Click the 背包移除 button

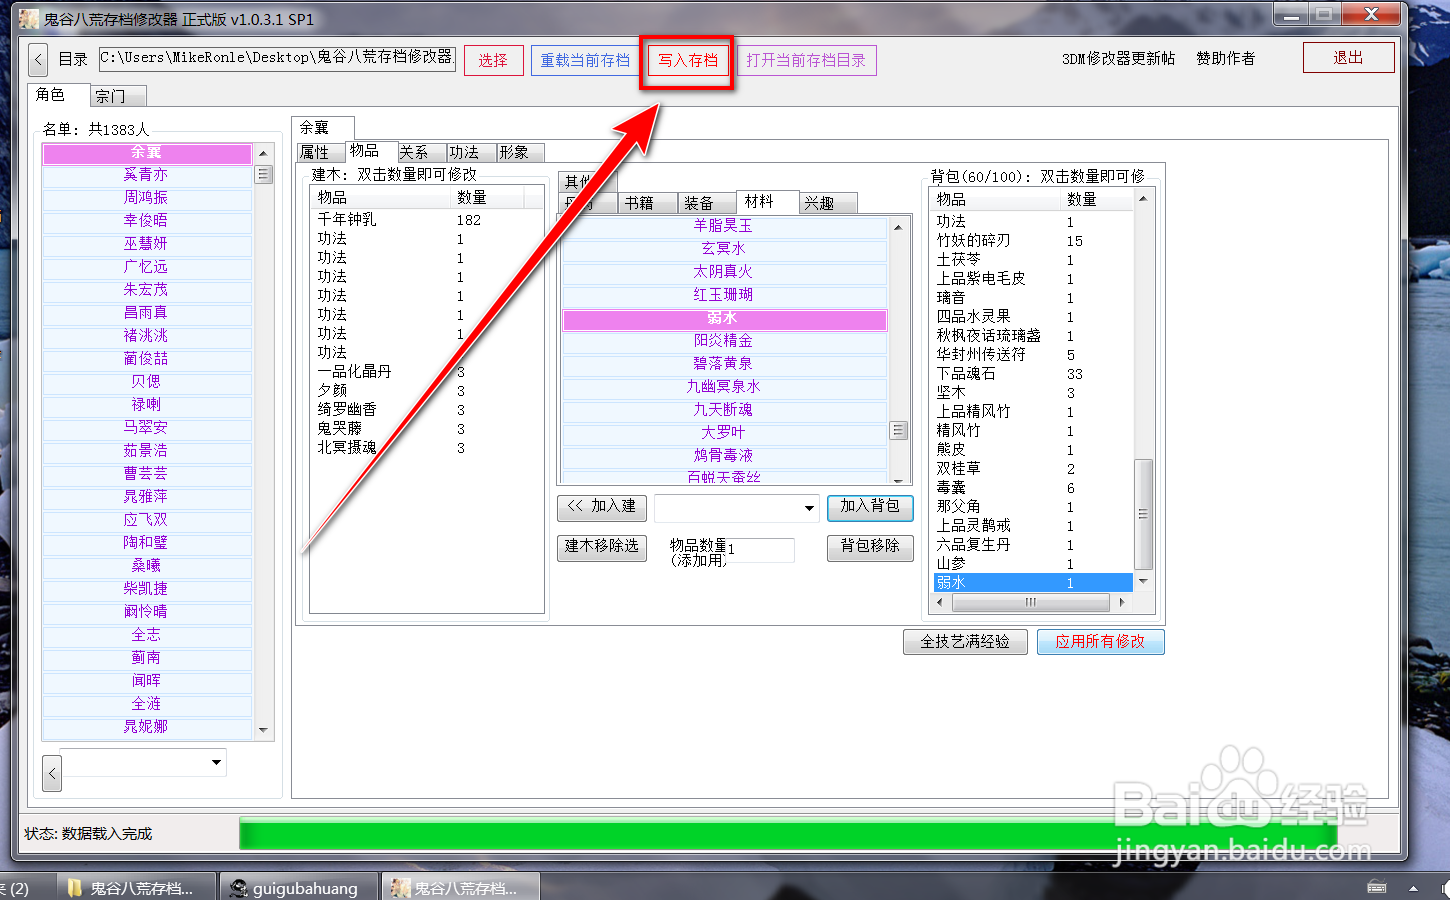pyautogui.click(x=870, y=547)
